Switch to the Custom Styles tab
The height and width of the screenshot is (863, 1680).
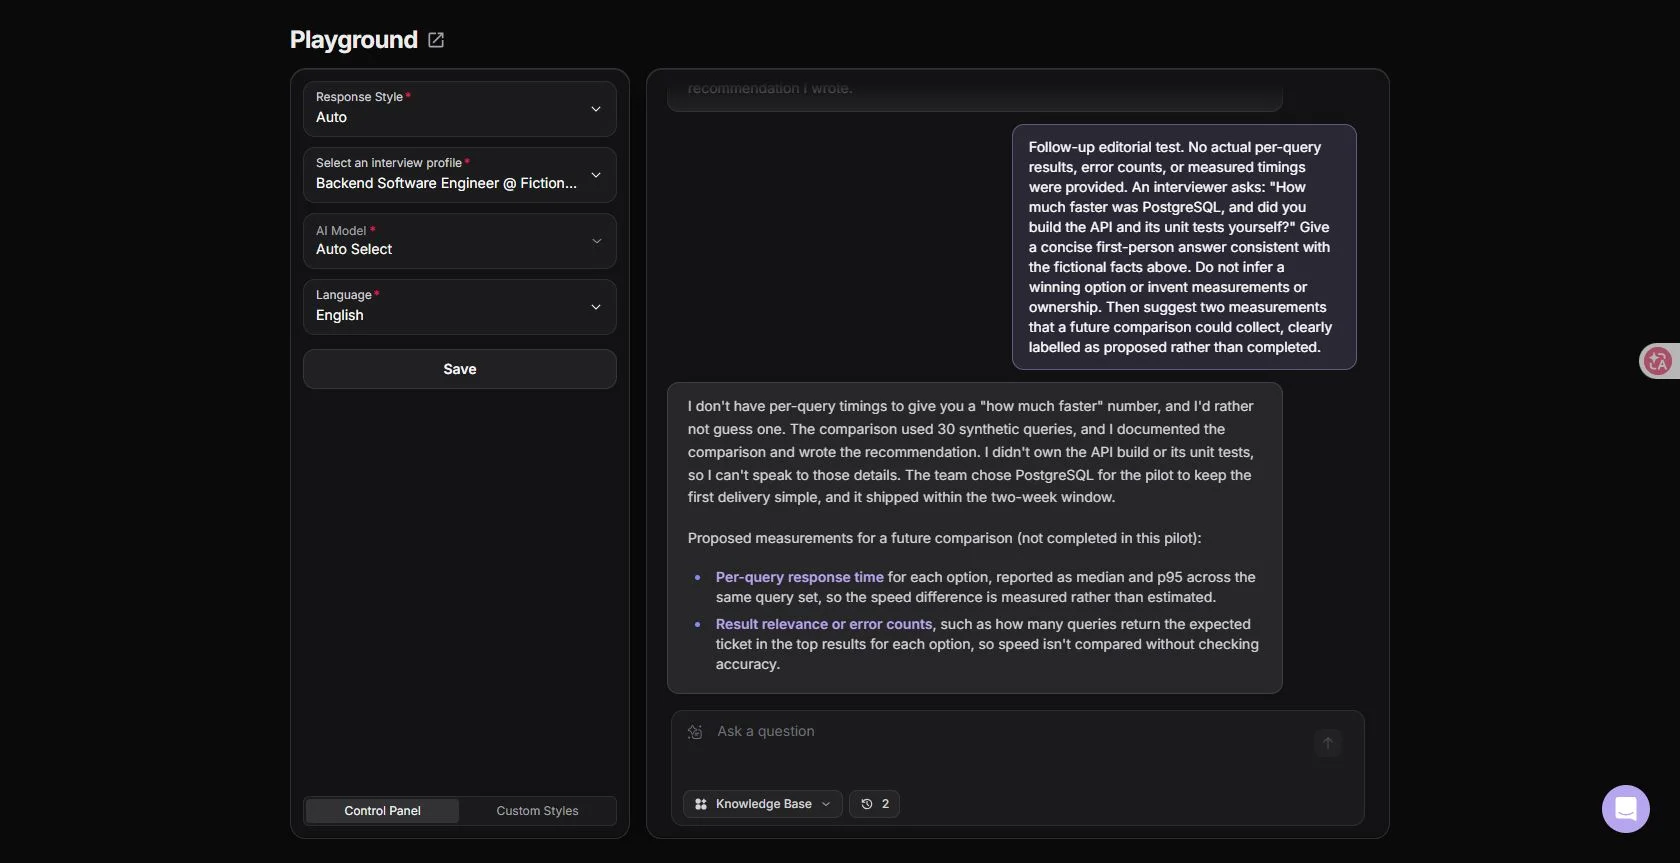[537, 811]
